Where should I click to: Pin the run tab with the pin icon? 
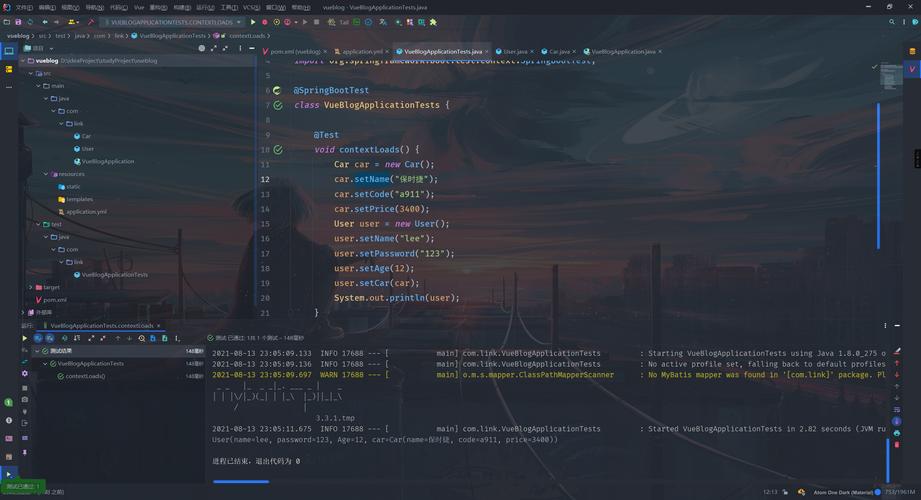(x=24, y=452)
